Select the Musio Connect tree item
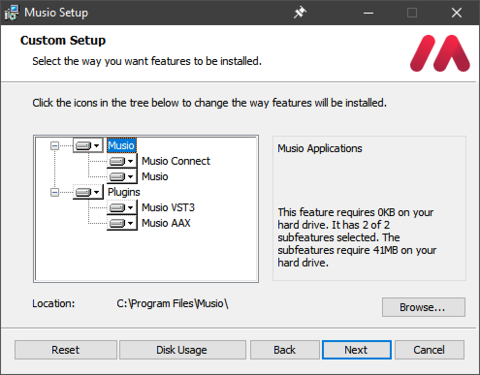Image resolution: width=480 pixels, height=375 pixels. click(176, 161)
